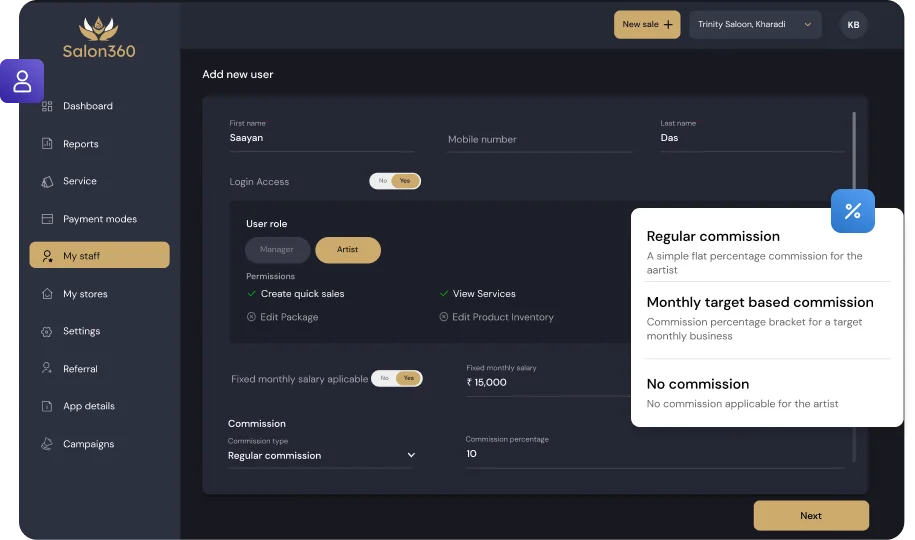Click the Dashboard grid icon in sidebar

[x=47, y=106]
